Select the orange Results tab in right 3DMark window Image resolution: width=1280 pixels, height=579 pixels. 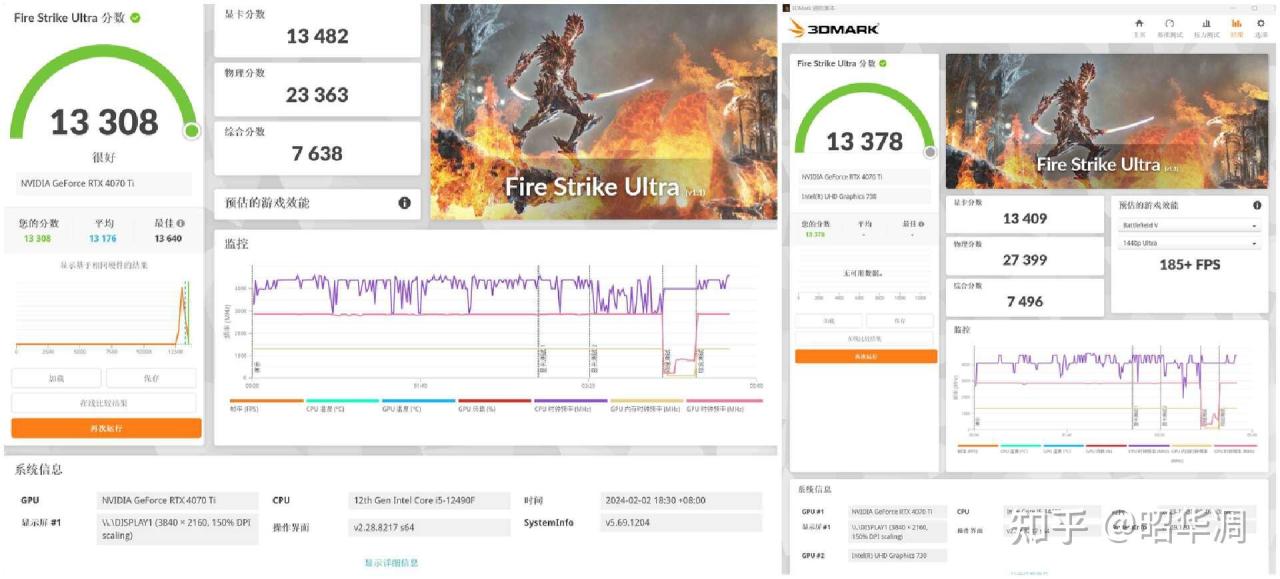click(1237, 27)
